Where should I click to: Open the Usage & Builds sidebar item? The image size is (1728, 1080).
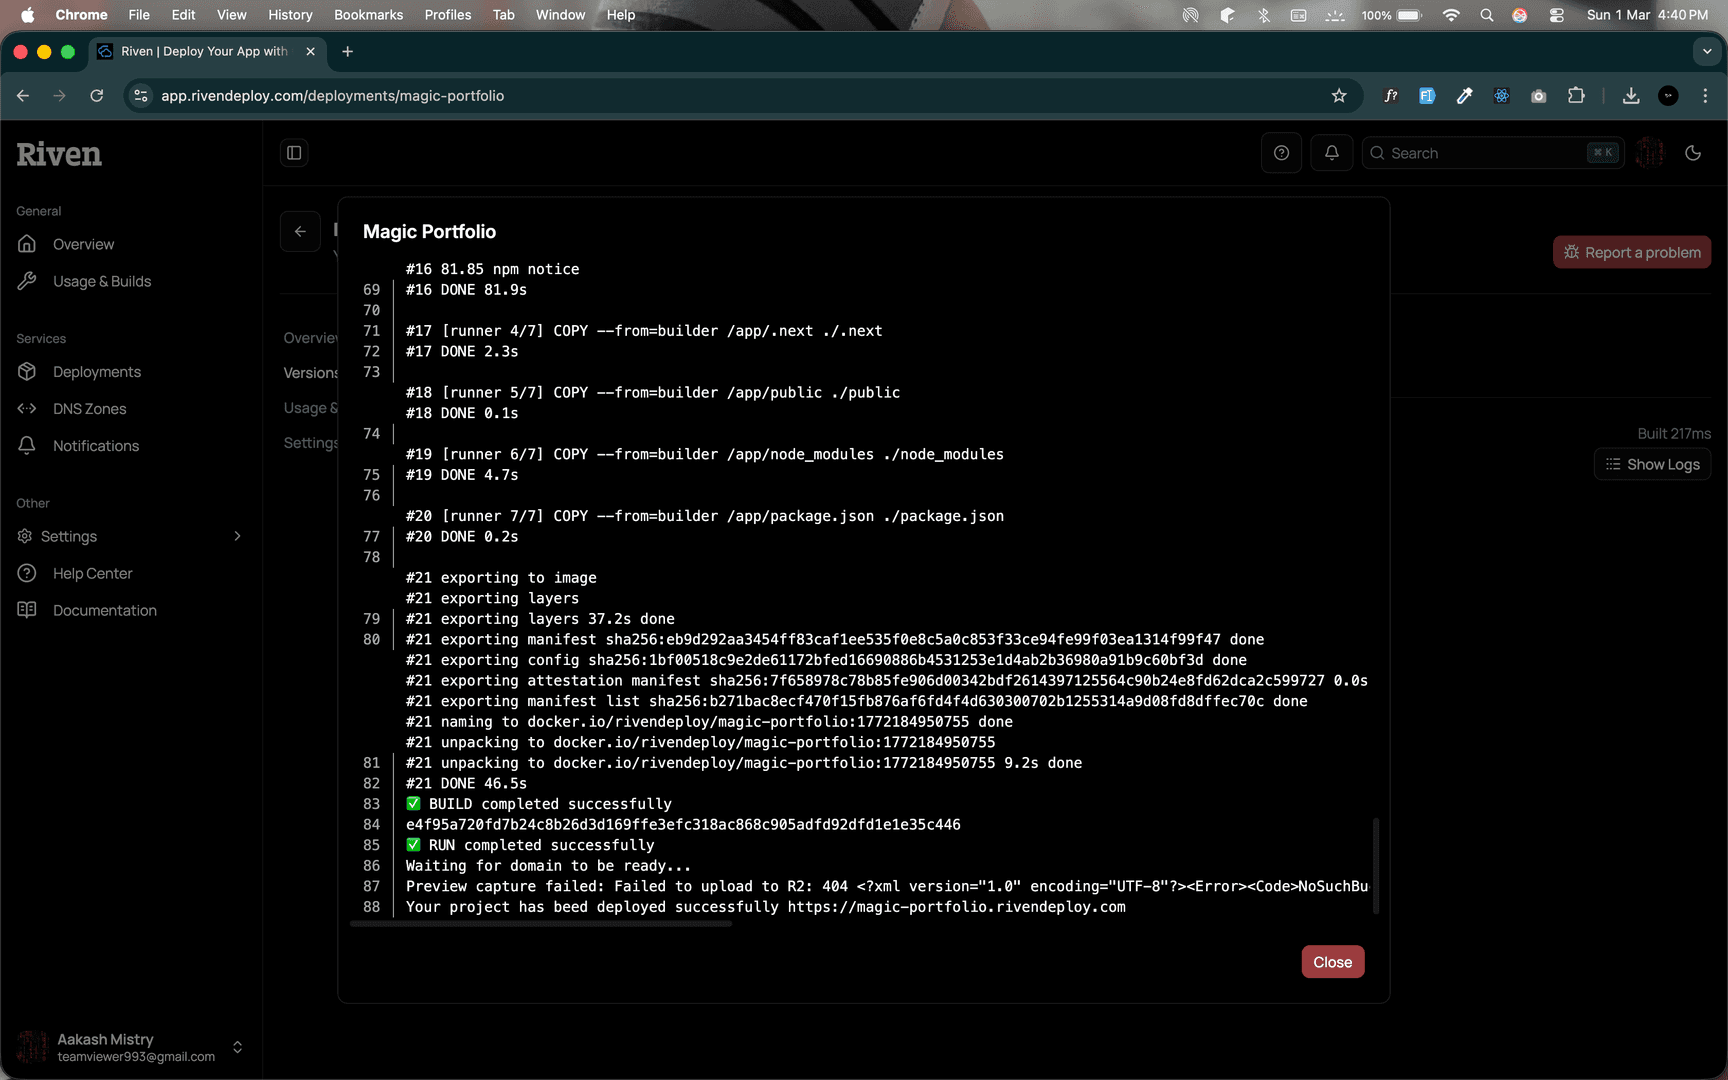[102, 281]
